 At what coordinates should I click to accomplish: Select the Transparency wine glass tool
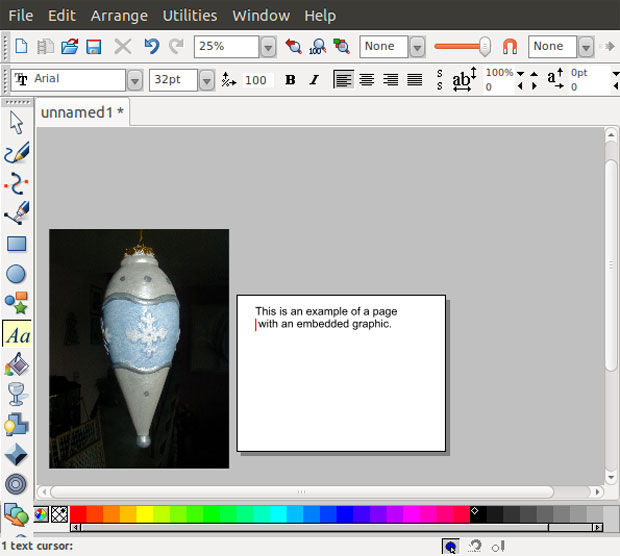click(17, 394)
